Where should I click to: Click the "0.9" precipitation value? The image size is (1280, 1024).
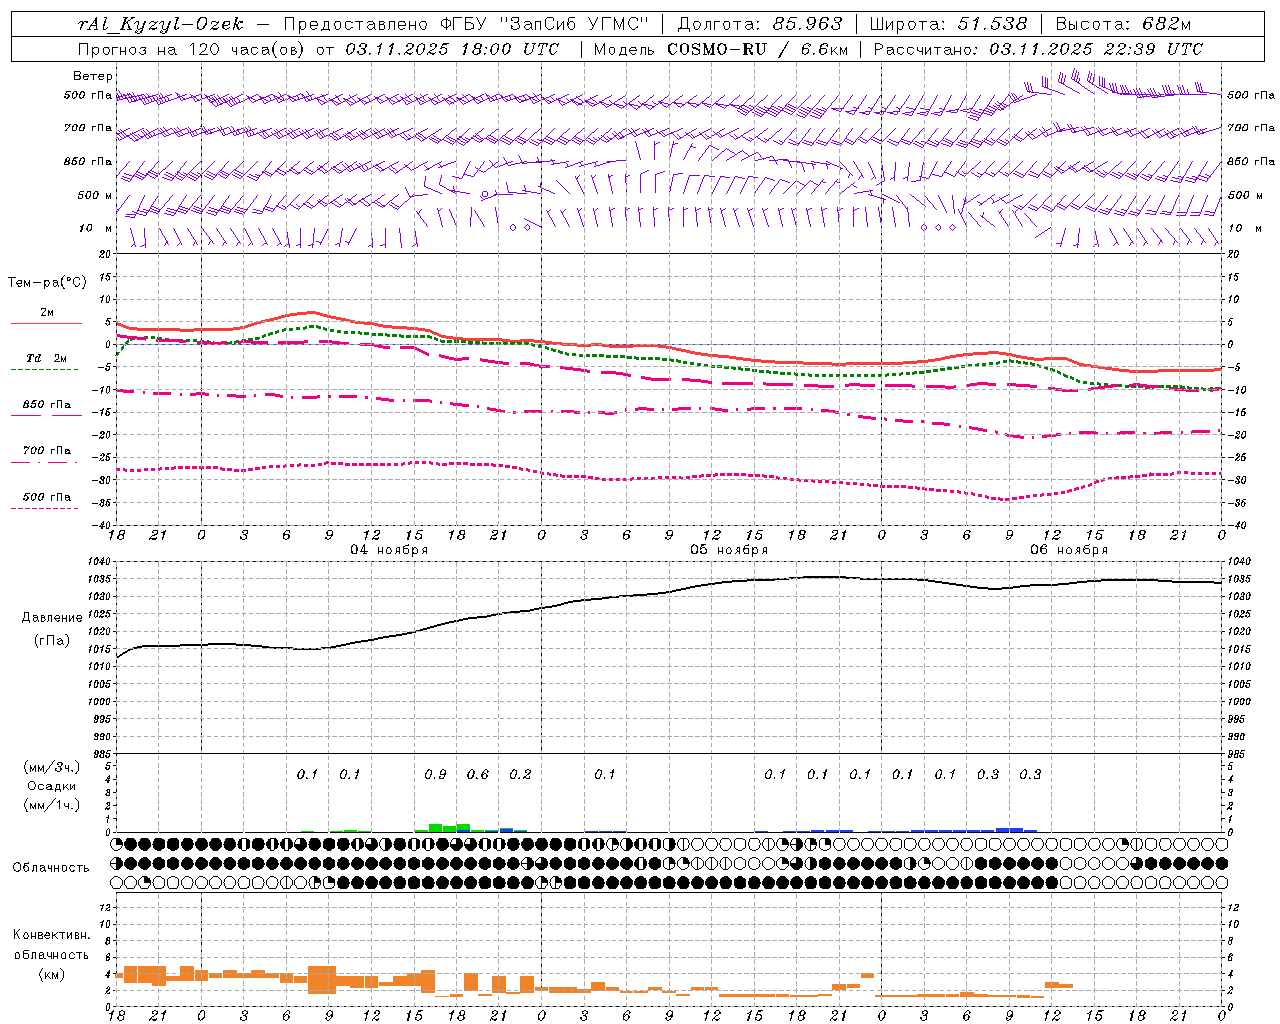tap(435, 774)
